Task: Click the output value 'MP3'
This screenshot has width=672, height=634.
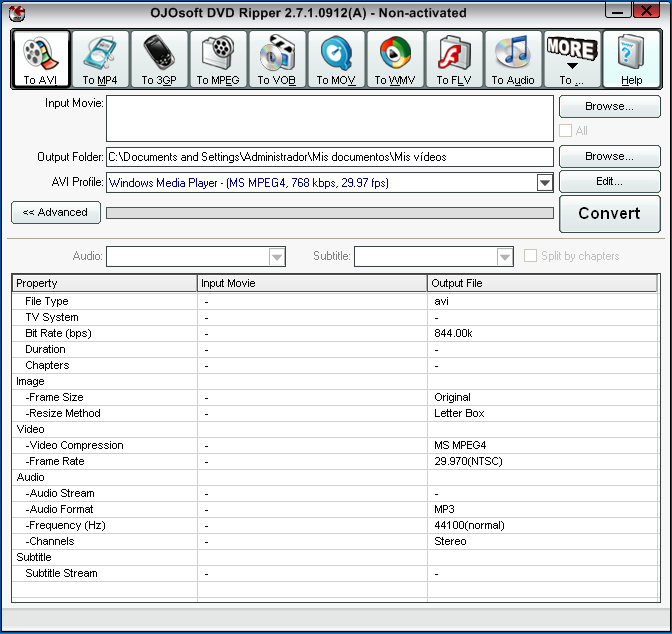Action: pyautogui.click(x=444, y=510)
